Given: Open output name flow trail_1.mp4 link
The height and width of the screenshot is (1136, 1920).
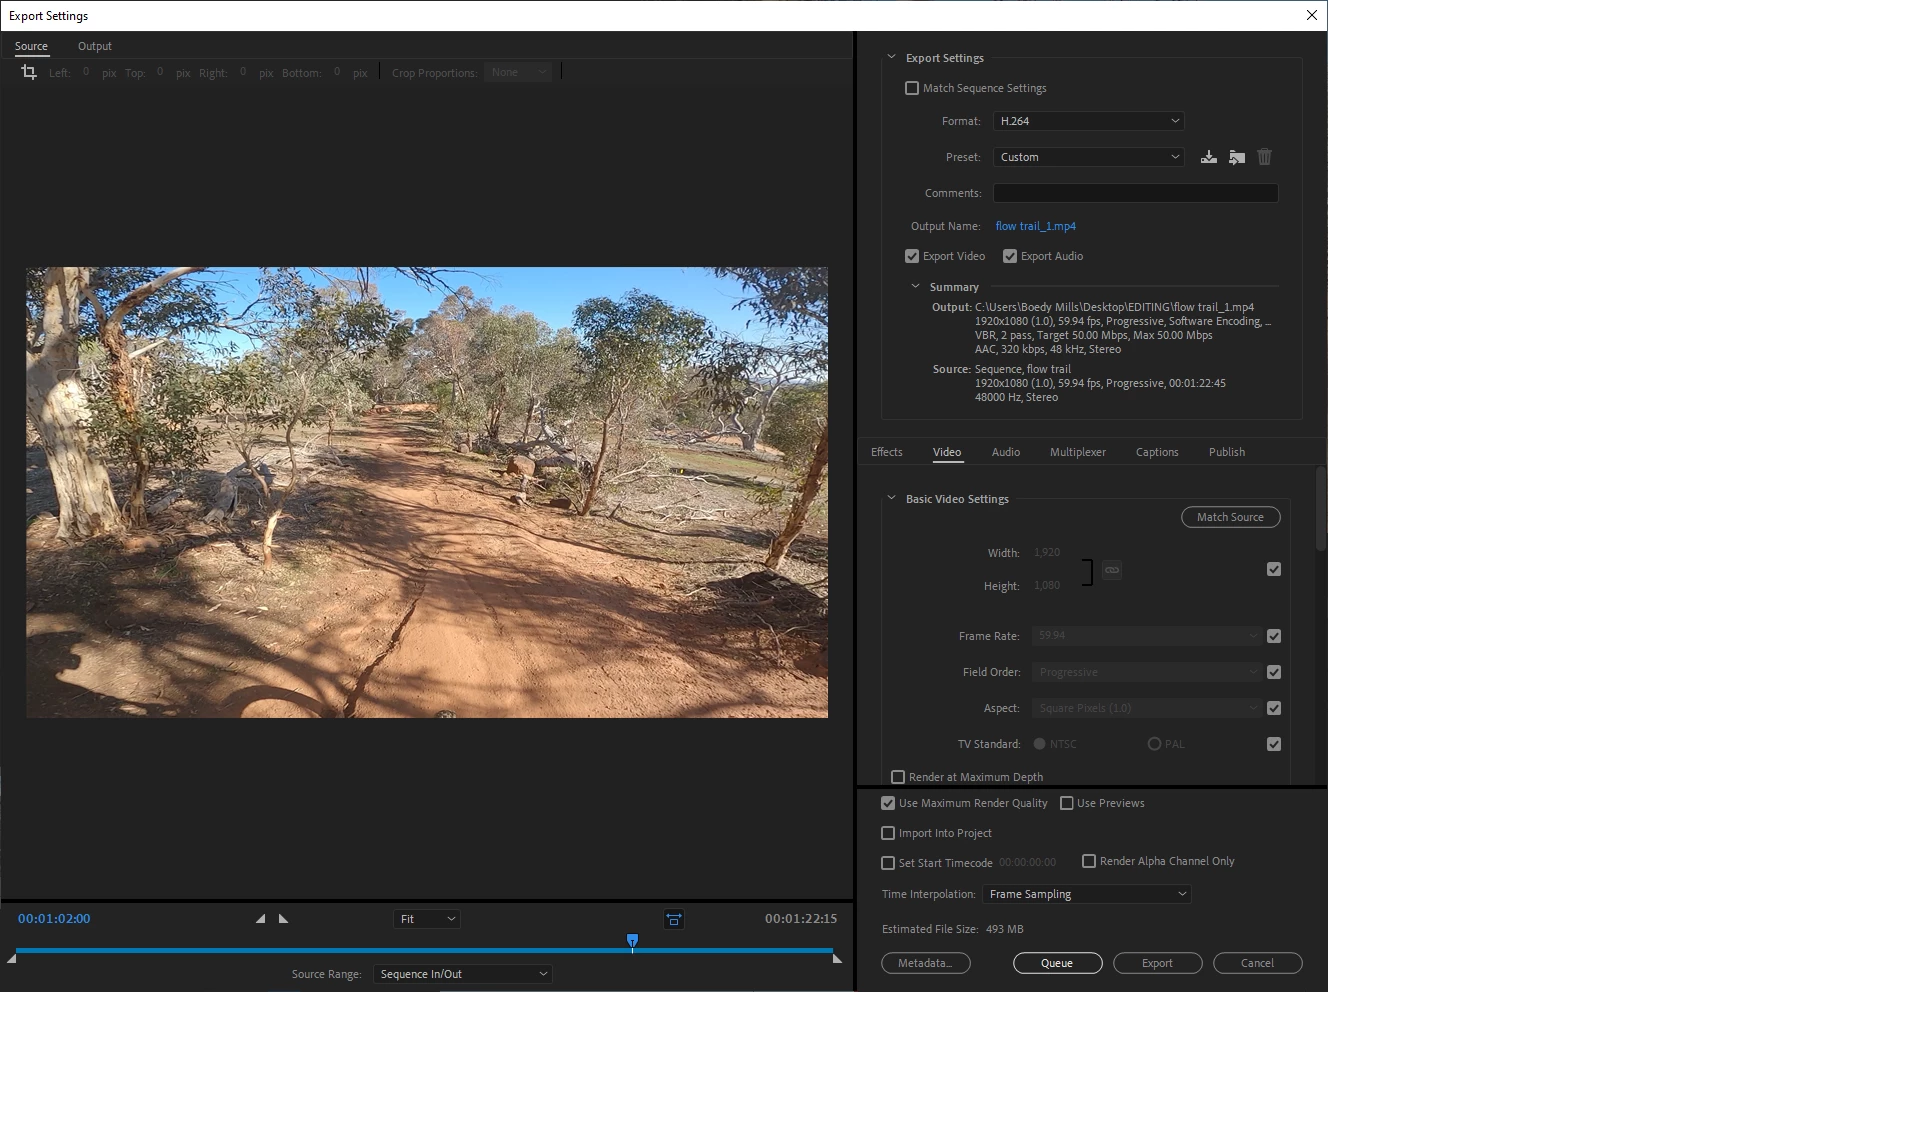Looking at the screenshot, I should pos(1035,226).
